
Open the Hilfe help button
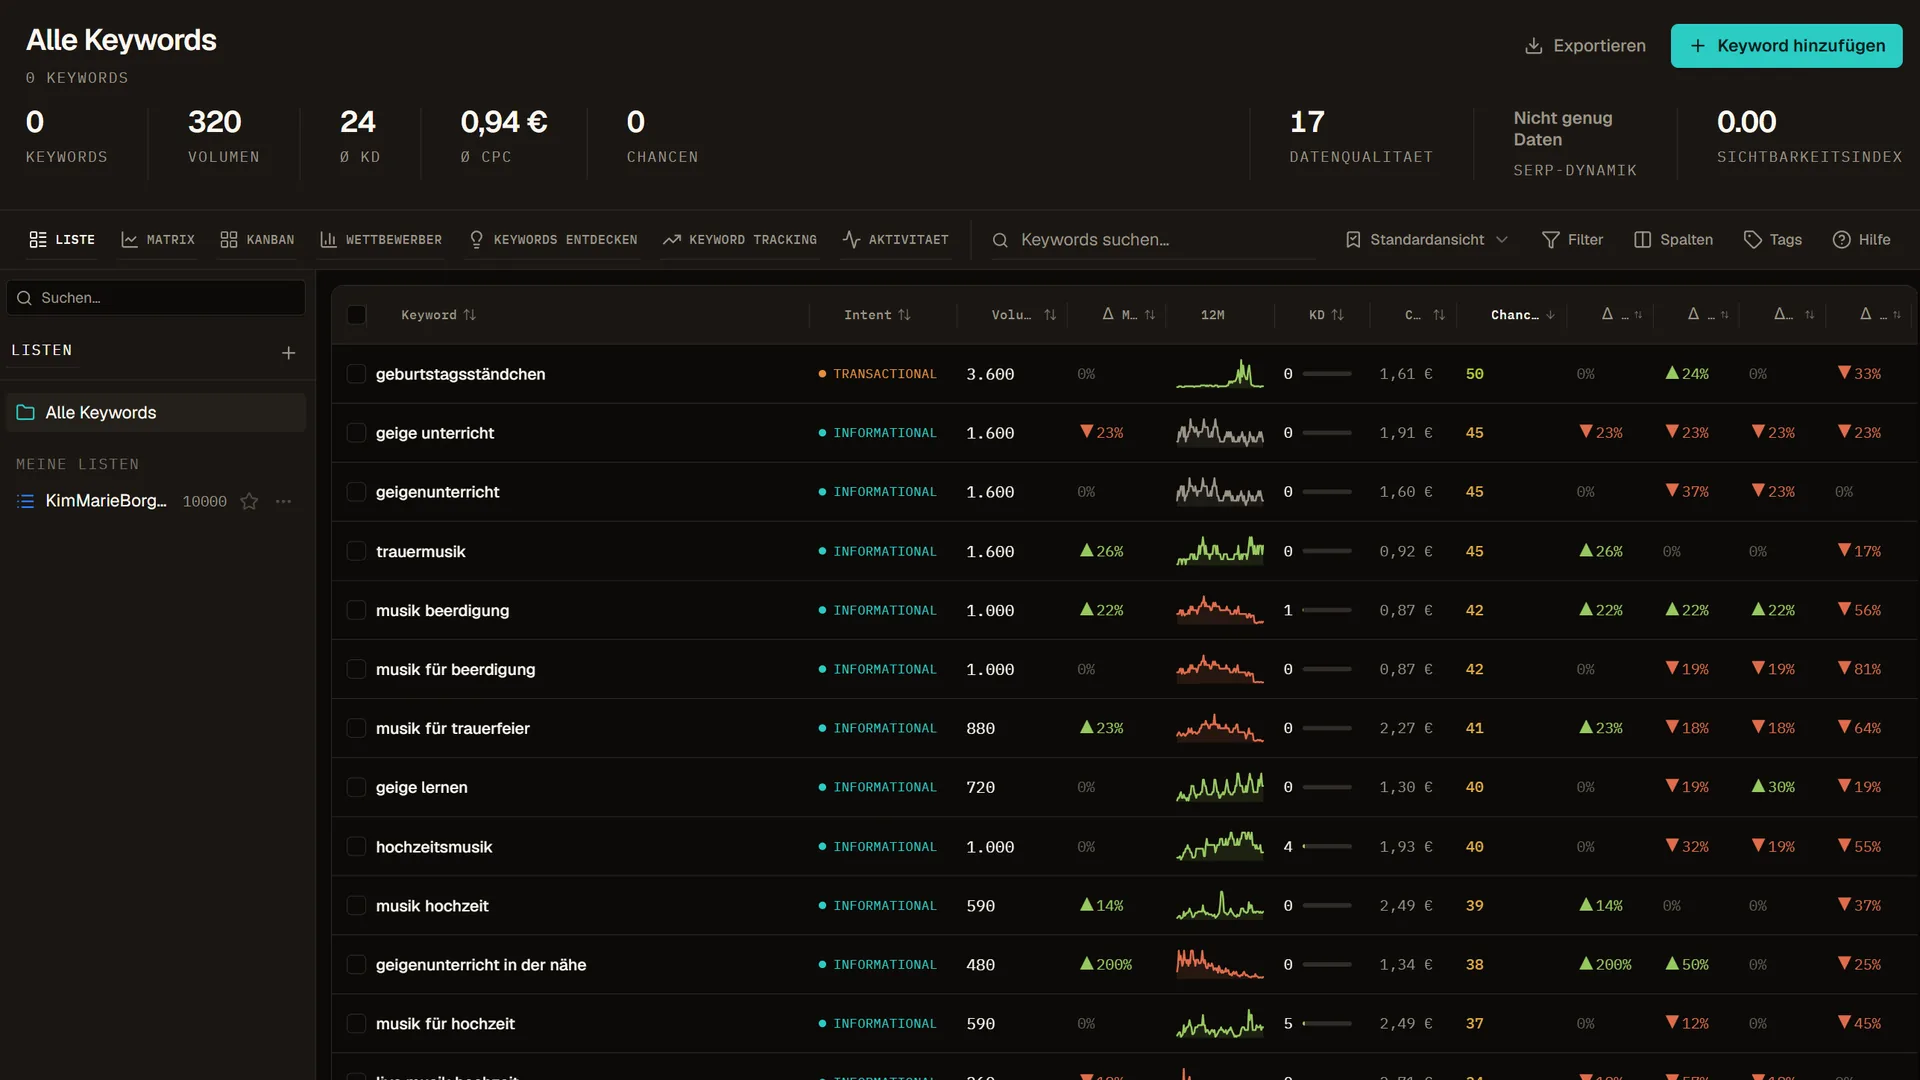pyautogui.click(x=1862, y=240)
